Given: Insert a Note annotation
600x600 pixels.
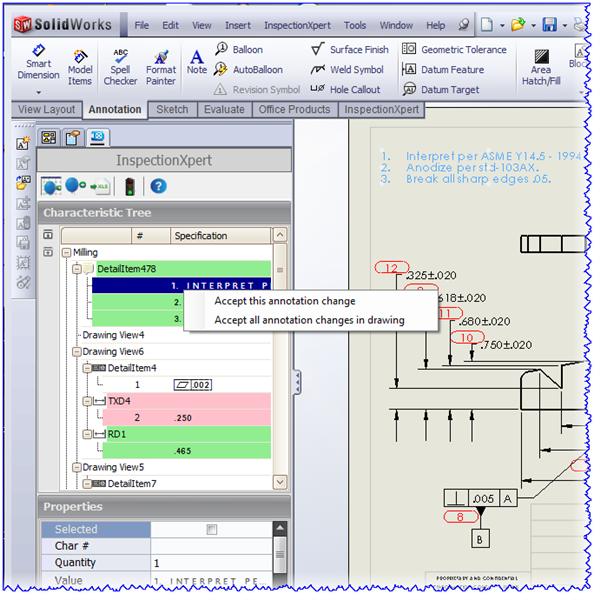Looking at the screenshot, I should 197,62.
